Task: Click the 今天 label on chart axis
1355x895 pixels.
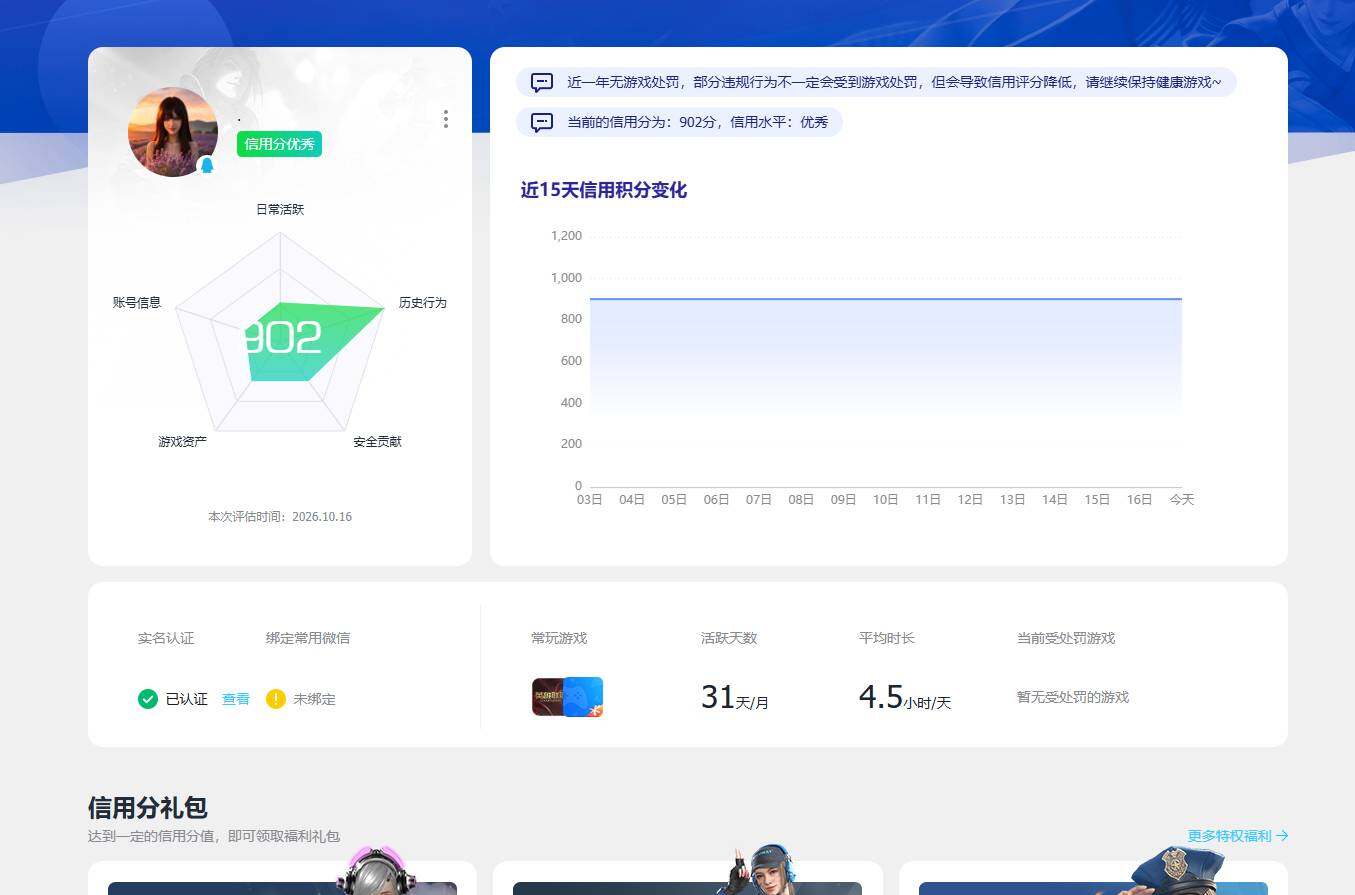Action: (x=1182, y=499)
